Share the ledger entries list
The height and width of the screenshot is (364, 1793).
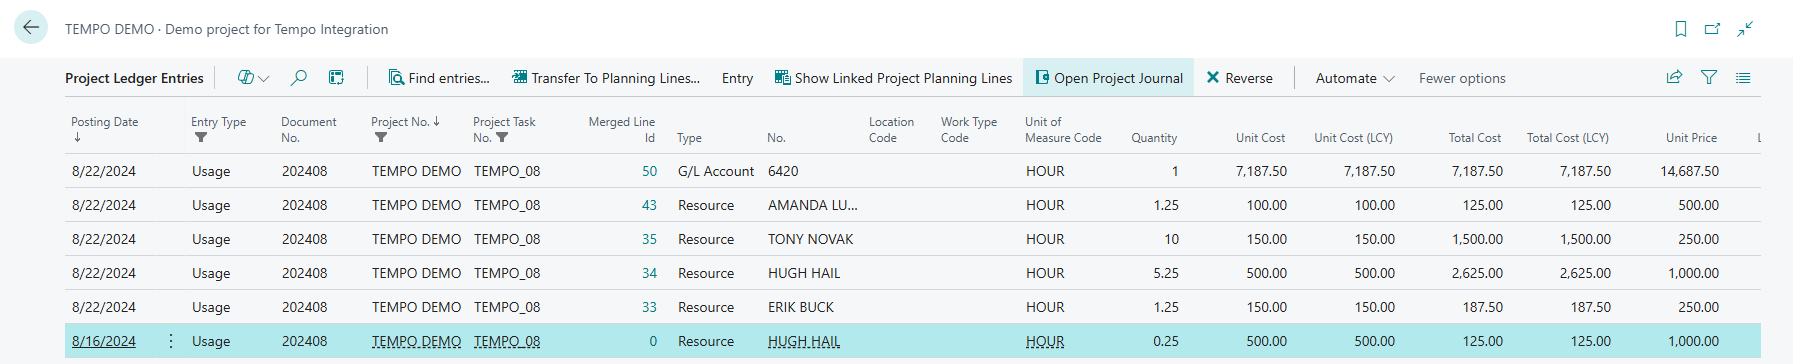(x=1674, y=77)
